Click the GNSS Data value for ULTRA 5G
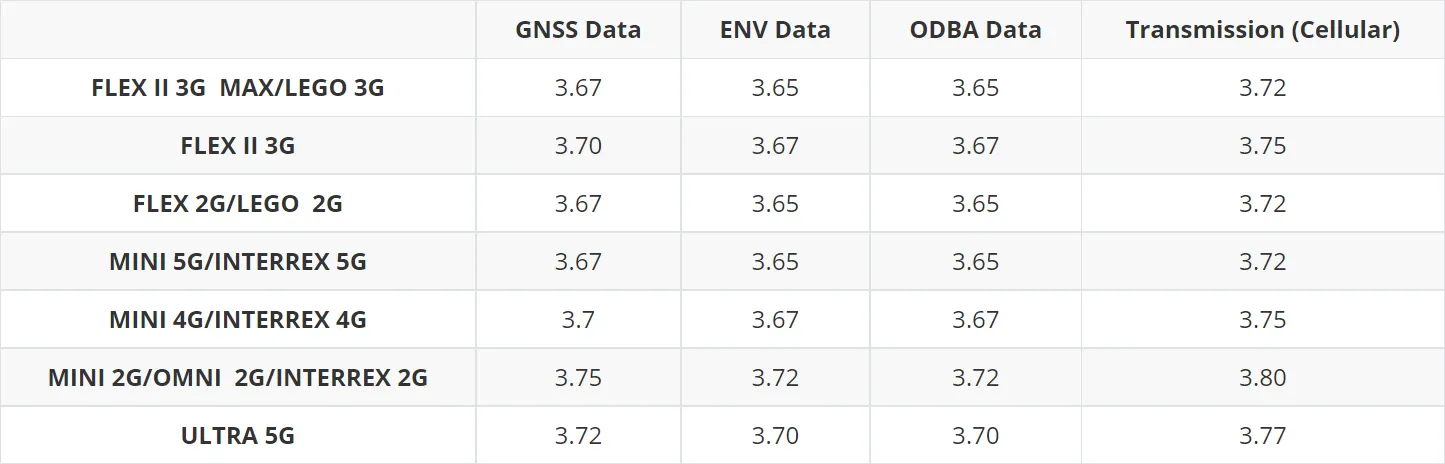 [x=578, y=436]
